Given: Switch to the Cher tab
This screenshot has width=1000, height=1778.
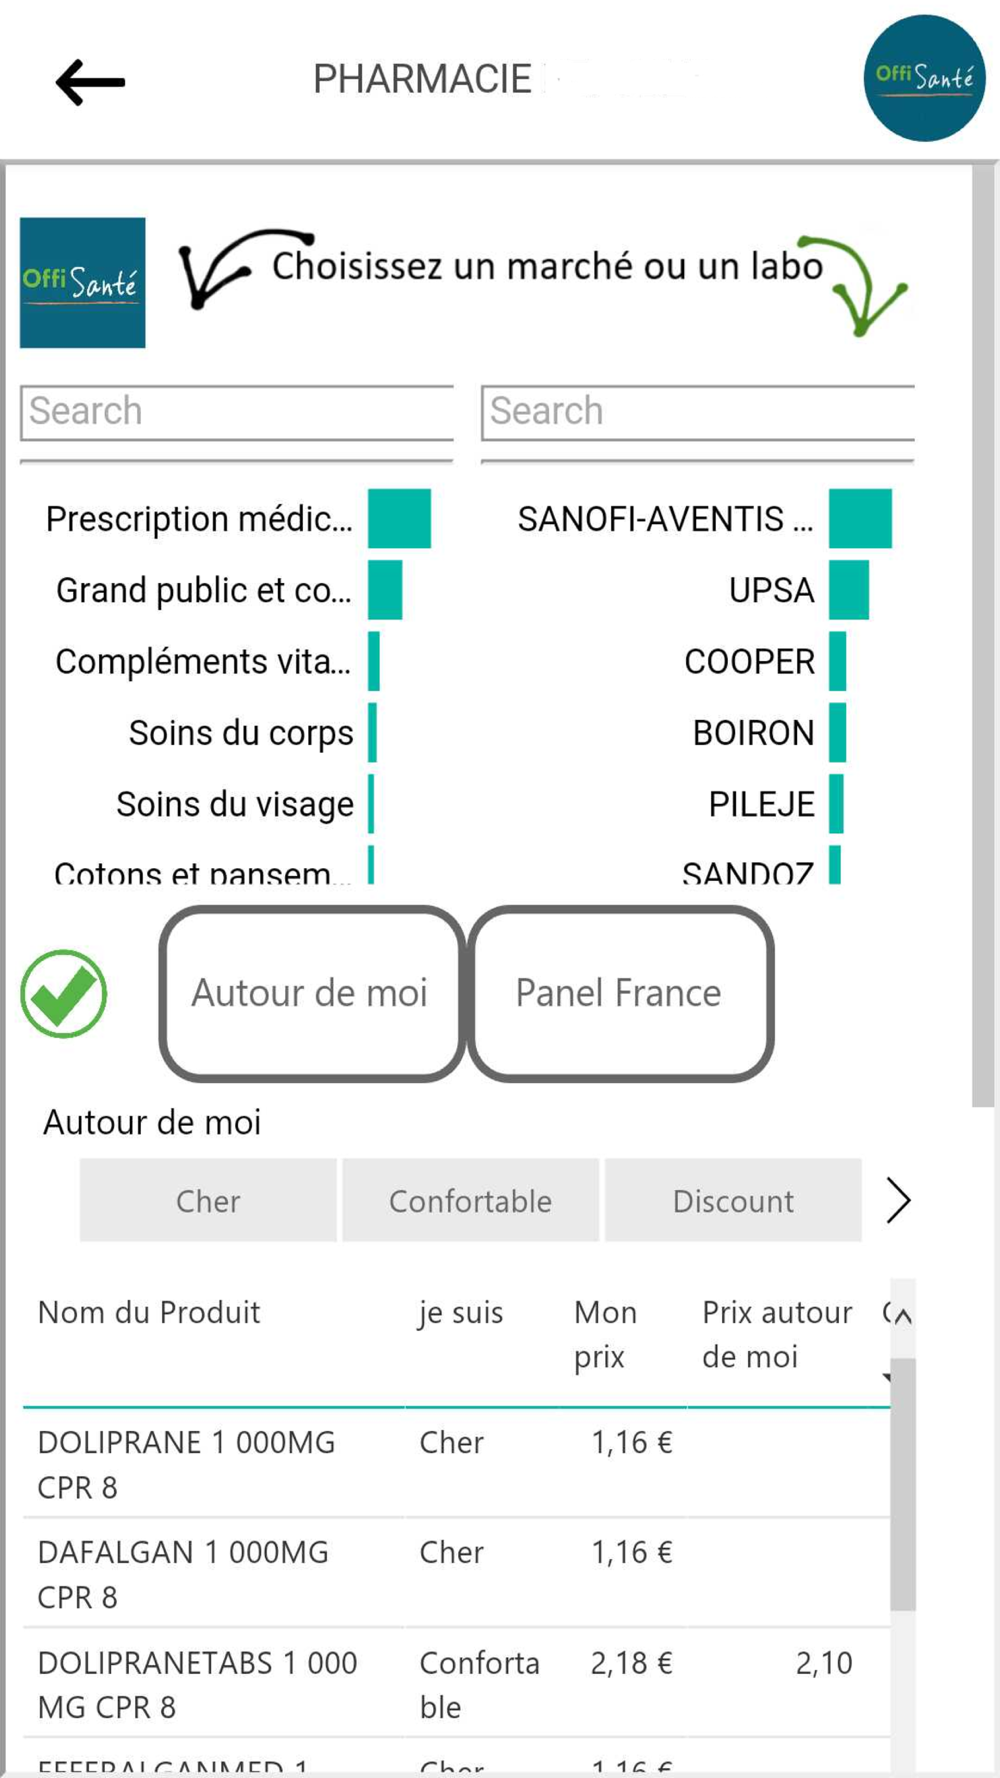Looking at the screenshot, I should pos(208,1200).
